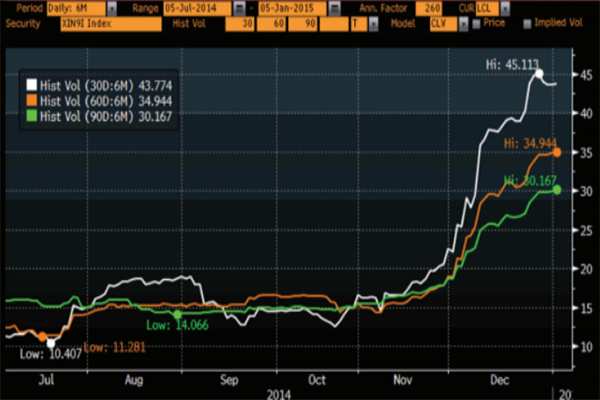
Task: Click the Hist Vol 30 day field
Action: (239, 20)
